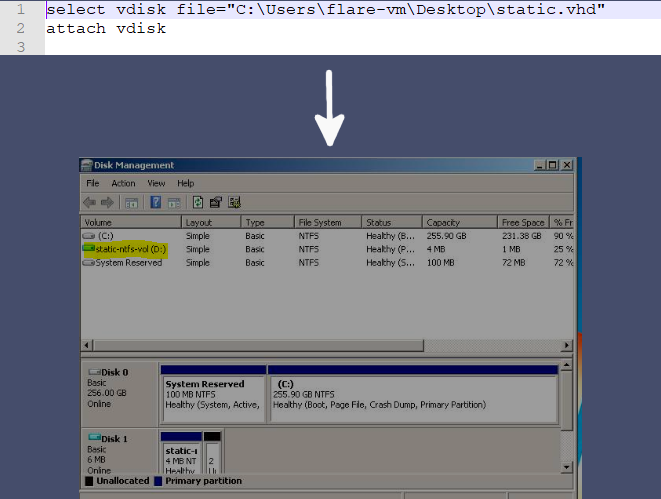The width and height of the screenshot is (661, 499).
Task: Click the Back arrow toolbar icon
Action: click(x=91, y=202)
